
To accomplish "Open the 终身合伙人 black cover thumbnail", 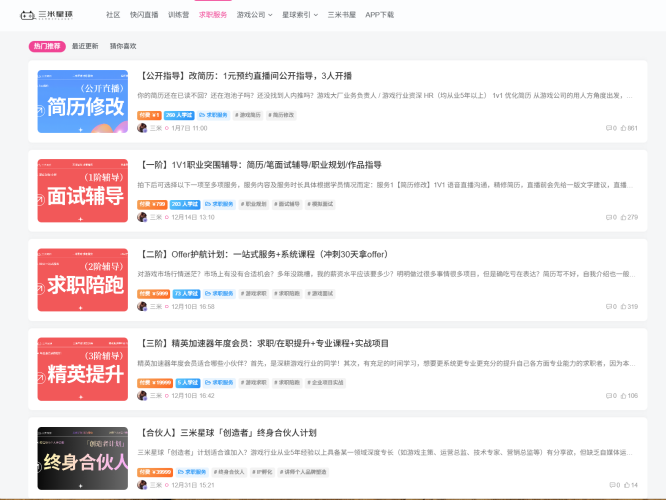I will (82, 458).
